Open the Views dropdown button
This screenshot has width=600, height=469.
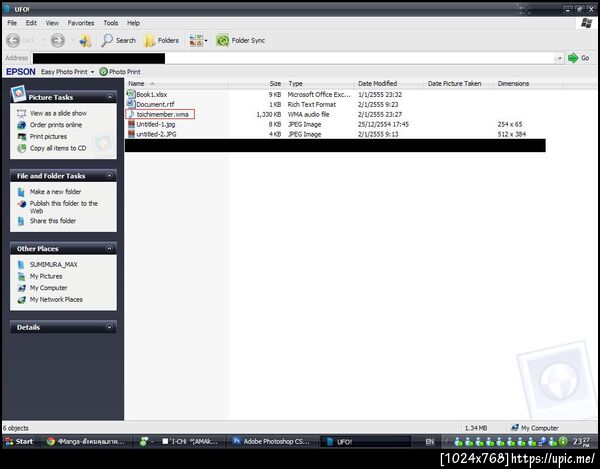coord(198,40)
